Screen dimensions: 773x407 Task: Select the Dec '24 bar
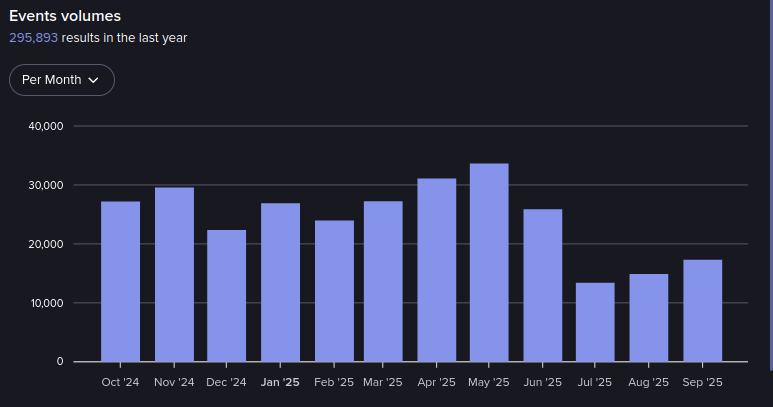coord(227,295)
